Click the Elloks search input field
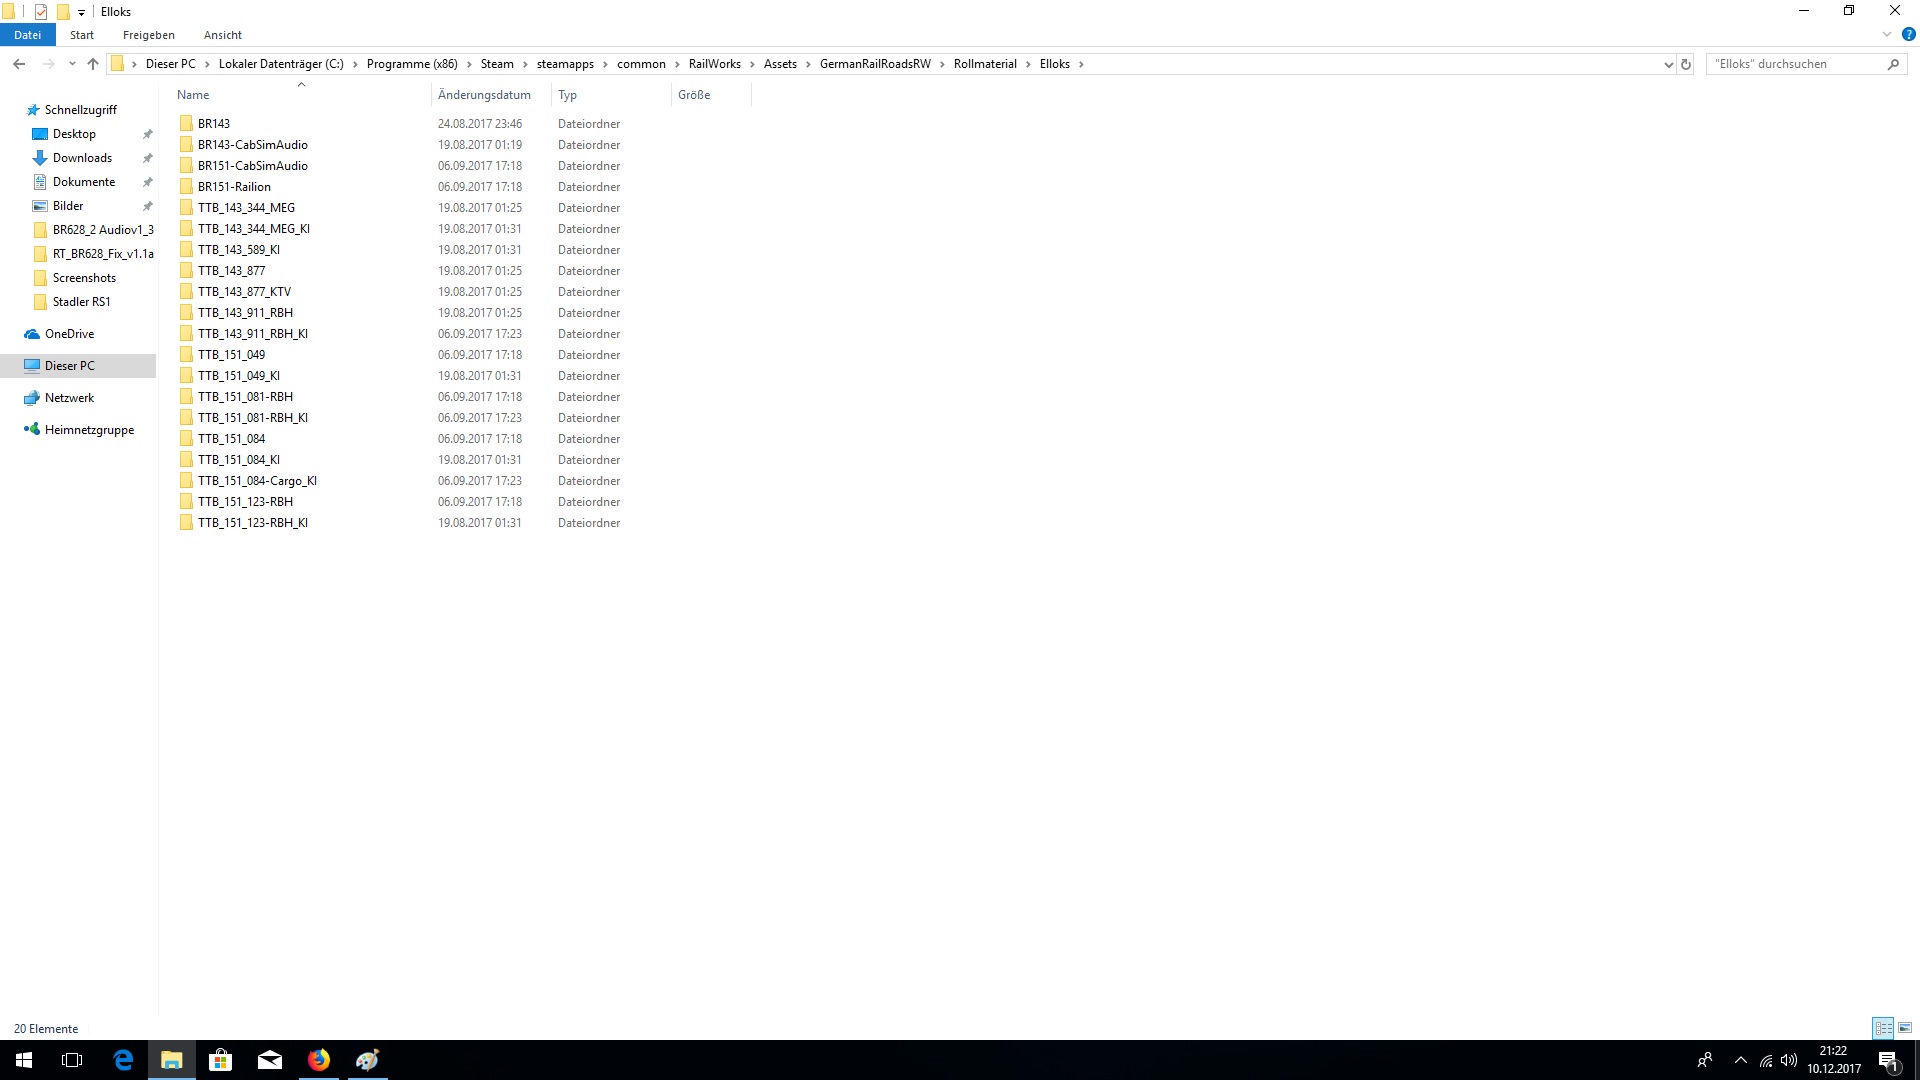 tap(1795, 64)
